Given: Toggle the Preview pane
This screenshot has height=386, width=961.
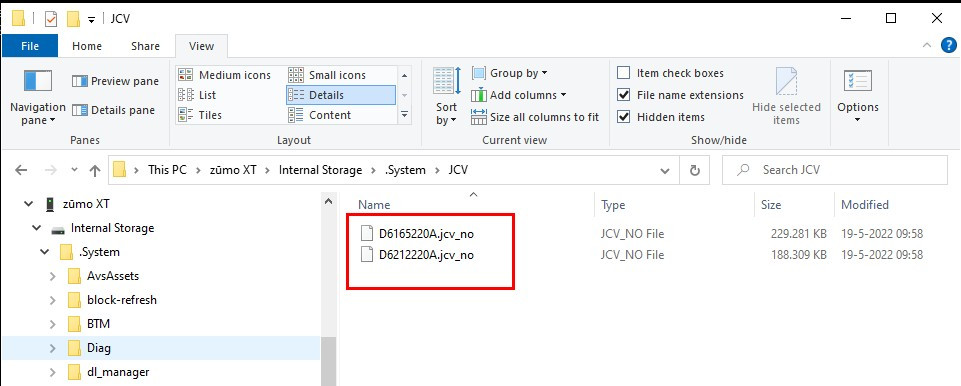Looking at the screenshot, I should (x=115, y=81).
